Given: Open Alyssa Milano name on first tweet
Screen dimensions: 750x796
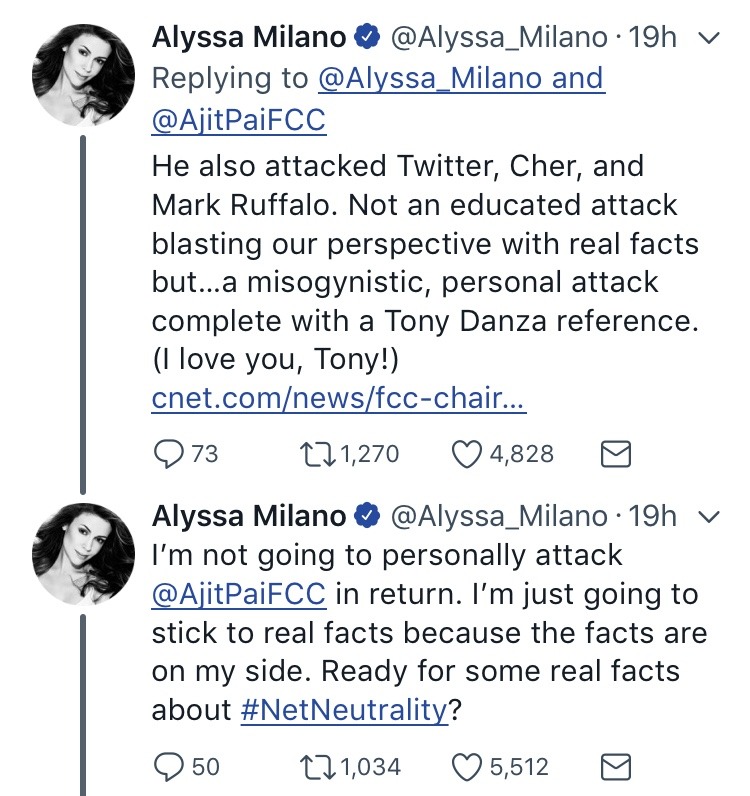Looking at the screenshot, I should [250, 38].
